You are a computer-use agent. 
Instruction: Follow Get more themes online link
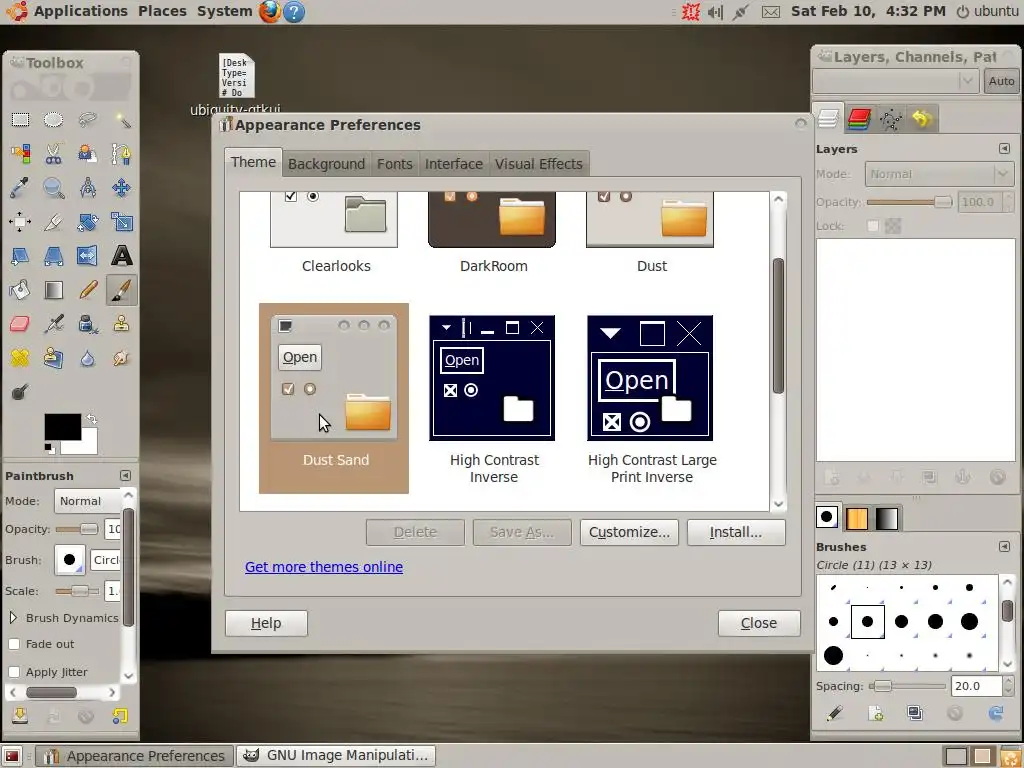tap(324, 567)
